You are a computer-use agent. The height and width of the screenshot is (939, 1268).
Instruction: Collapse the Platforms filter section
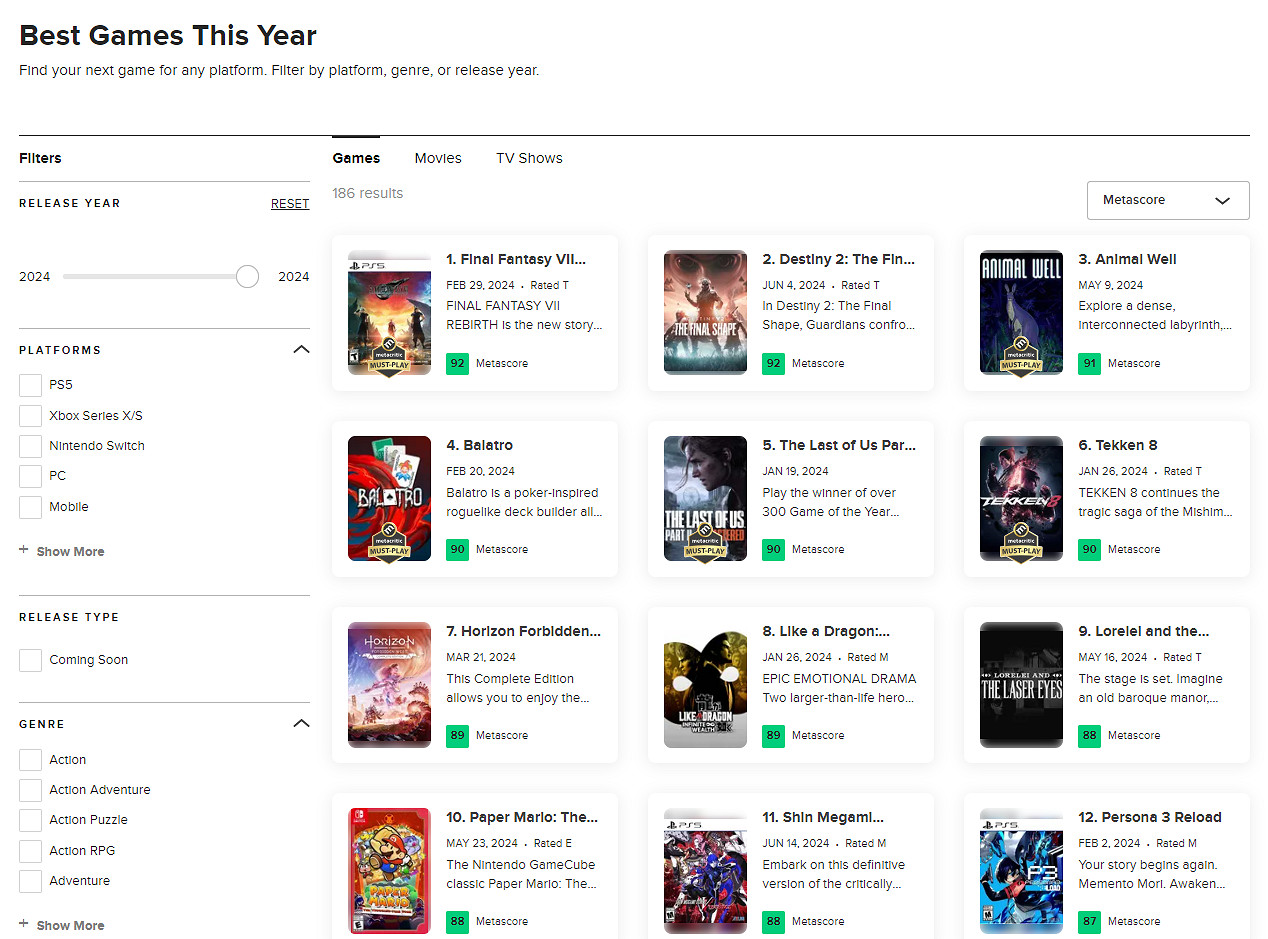301,350
